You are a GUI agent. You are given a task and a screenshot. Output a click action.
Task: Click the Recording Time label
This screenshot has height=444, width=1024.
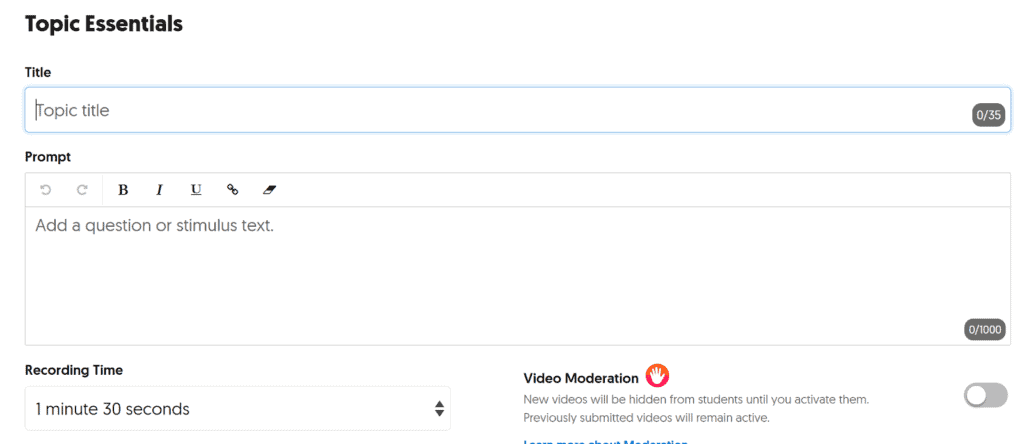coord(74,370)
